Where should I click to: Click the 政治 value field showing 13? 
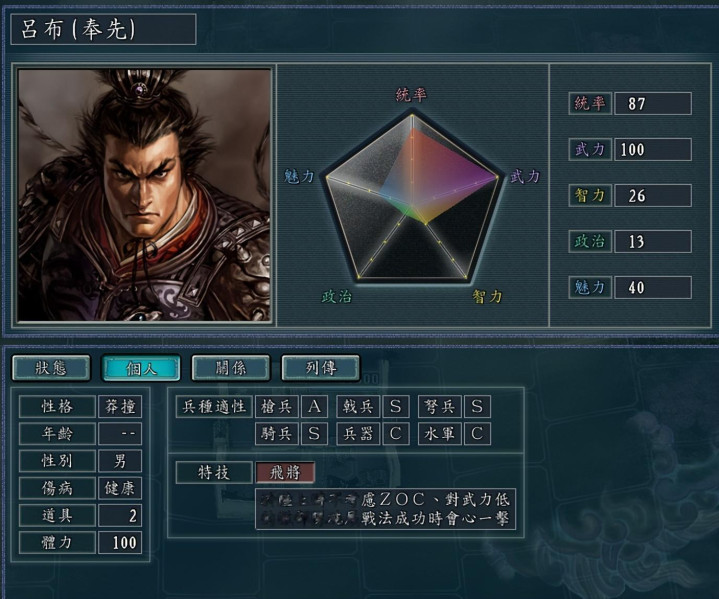pyautogui.click(x=653, y=242)
